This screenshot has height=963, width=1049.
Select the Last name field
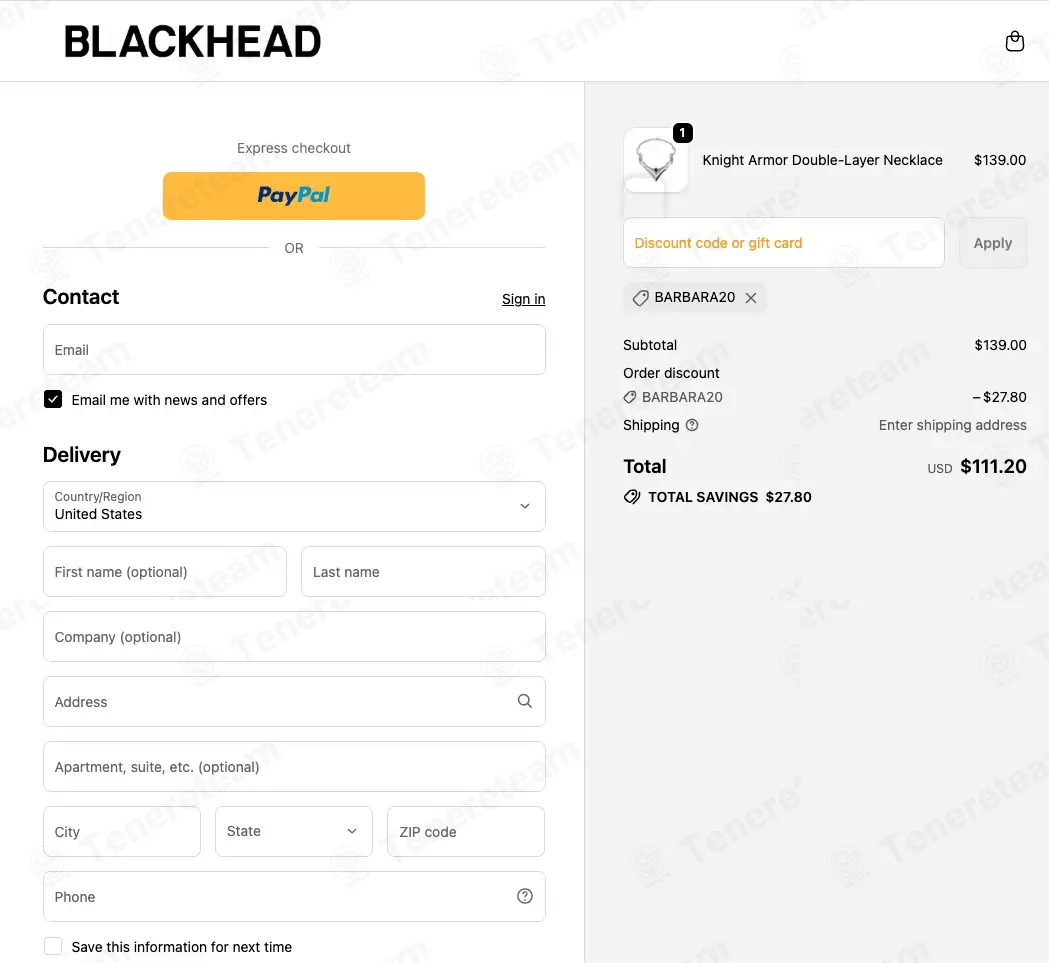pyautogui.click(x=423, y=572)
